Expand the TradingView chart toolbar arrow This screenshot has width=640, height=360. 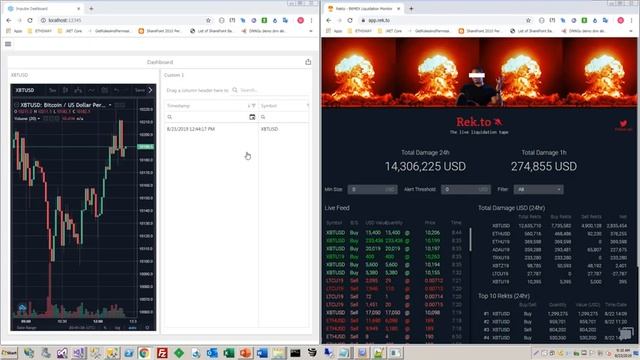coord(150,90)
